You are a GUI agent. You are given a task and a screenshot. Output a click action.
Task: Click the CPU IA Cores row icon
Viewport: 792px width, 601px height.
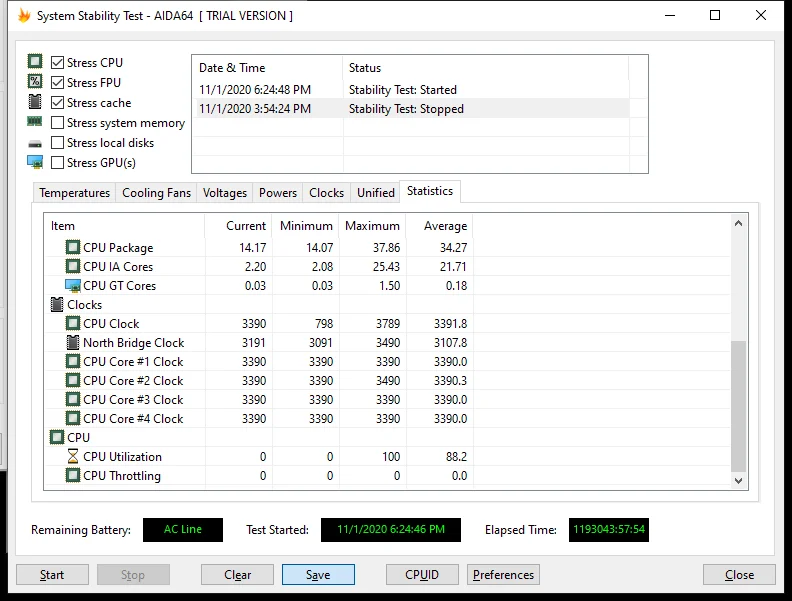pos(73,266)
